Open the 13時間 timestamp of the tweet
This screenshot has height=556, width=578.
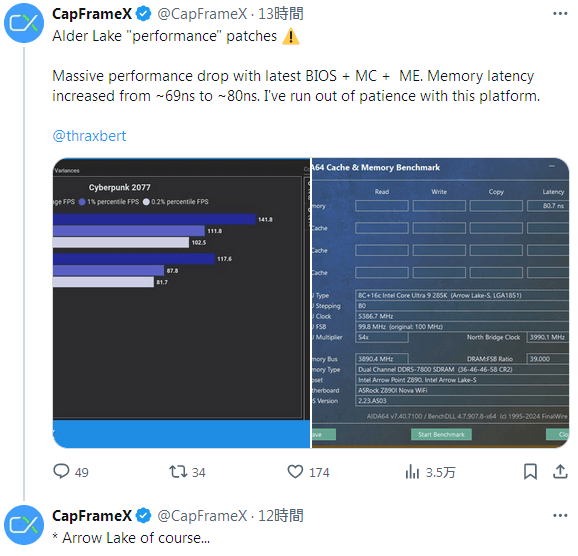[281, 14]
